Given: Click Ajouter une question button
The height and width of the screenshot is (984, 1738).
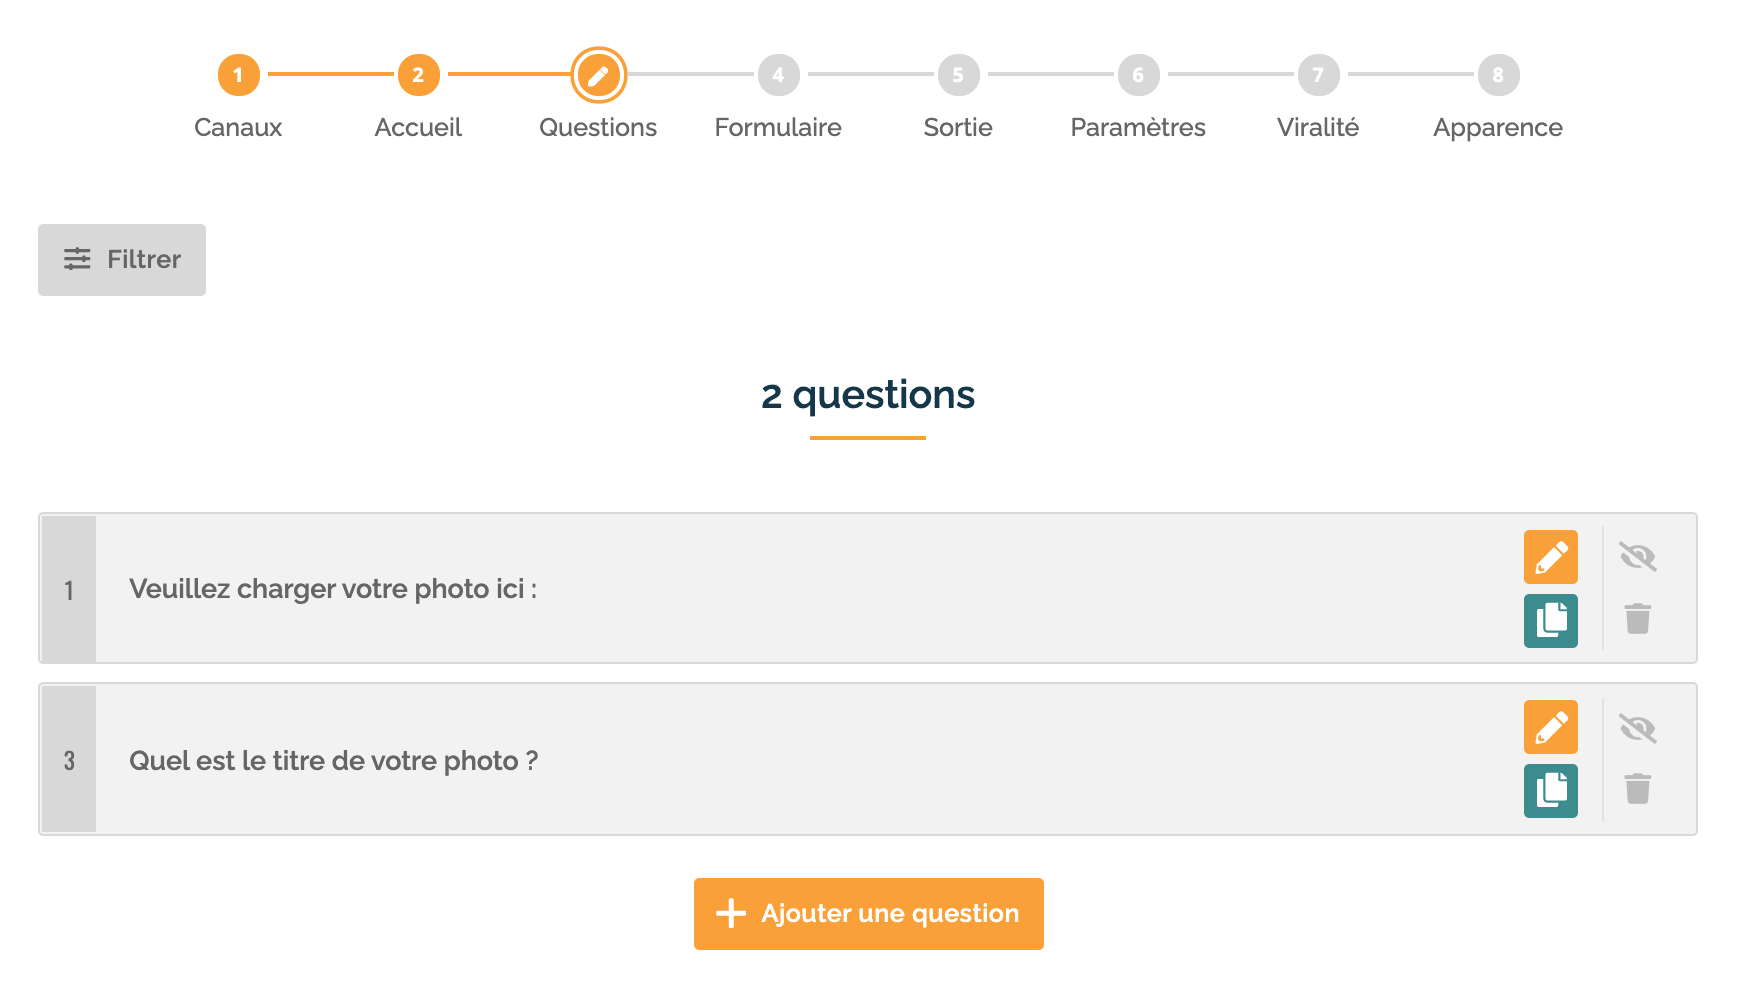Looking at the screenshot, I should coord(868,914).
